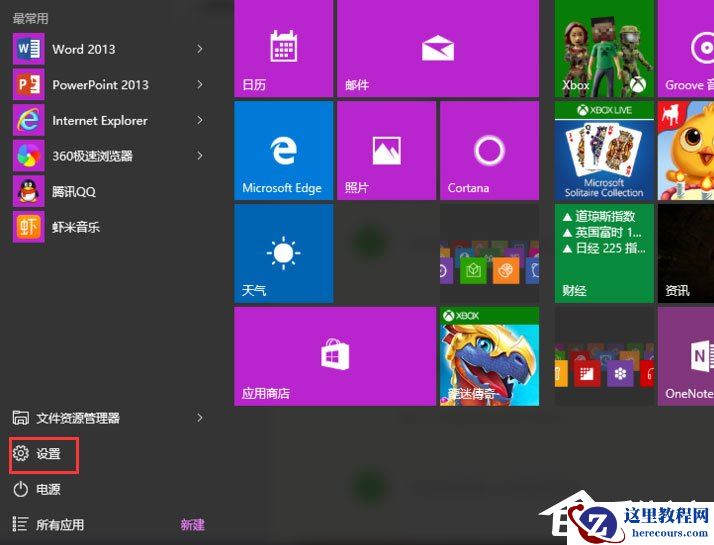Click the 道琼斯指数 line in the finance tile

(x=599, y=216)
